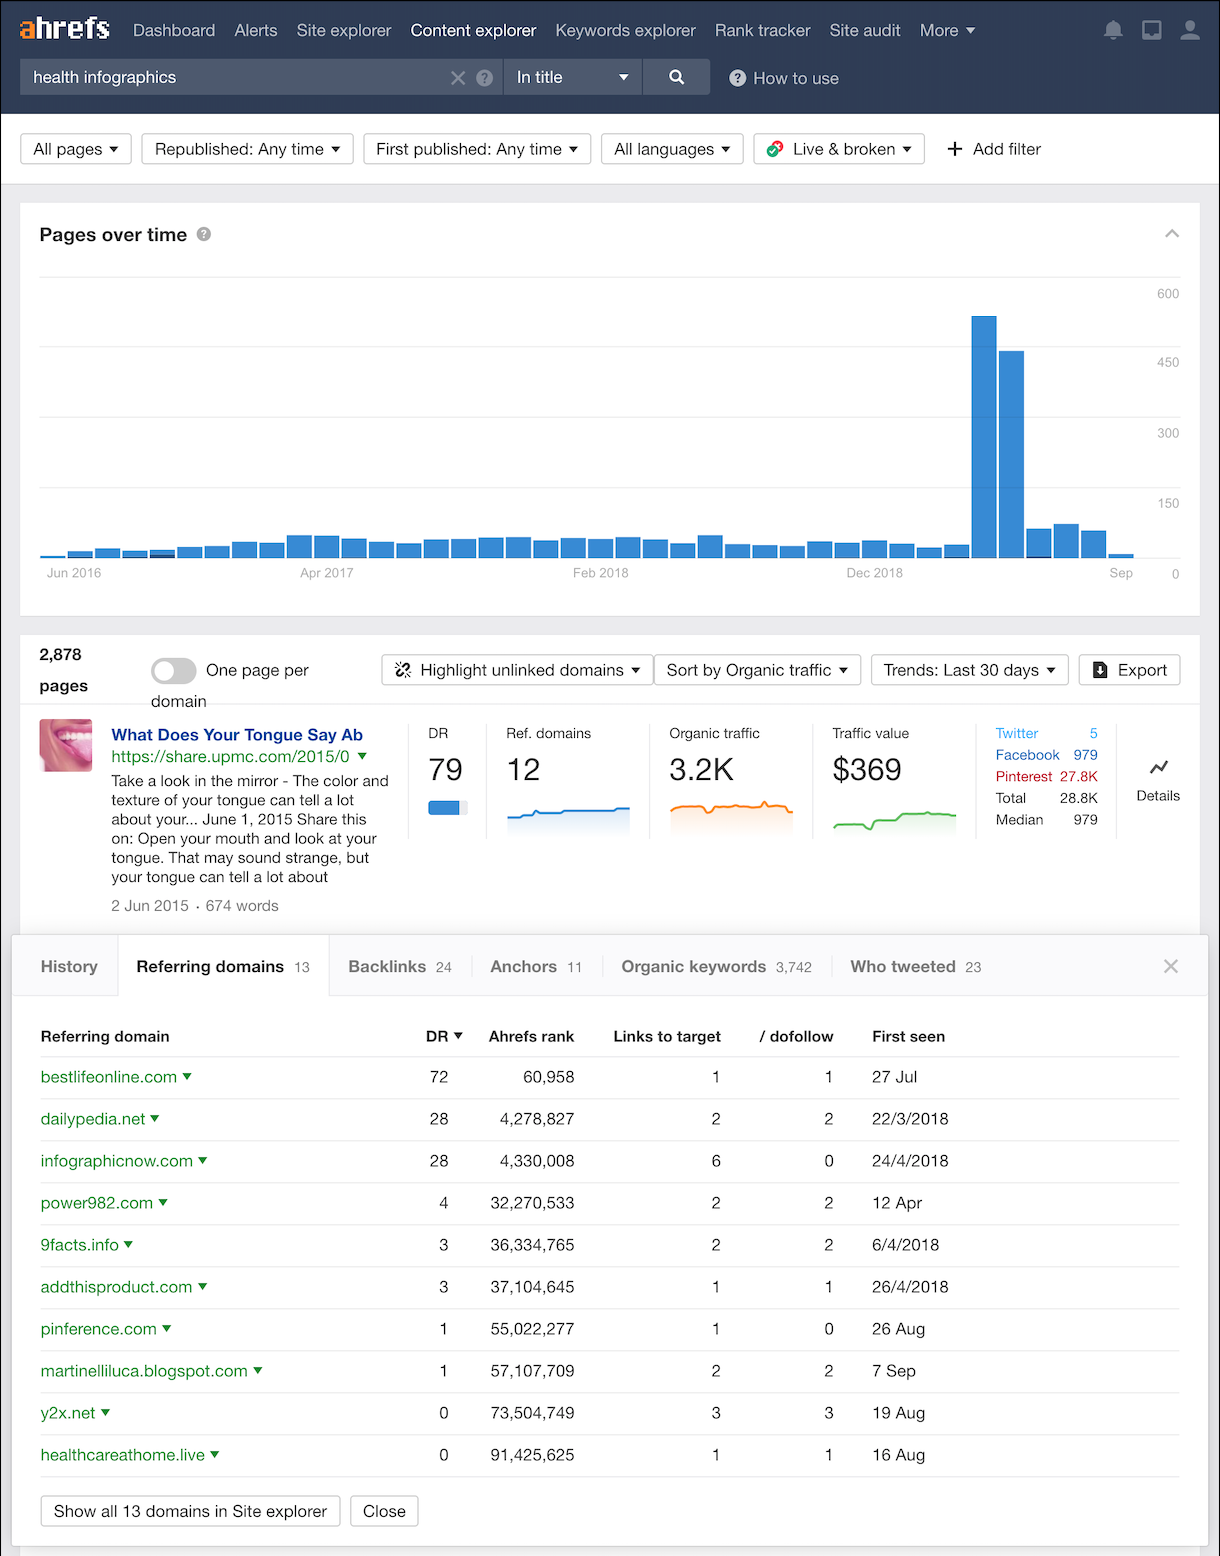Click the Organic traffic orange sparkline
This screenshot has width=1220, height=1556.
point(731,817)
